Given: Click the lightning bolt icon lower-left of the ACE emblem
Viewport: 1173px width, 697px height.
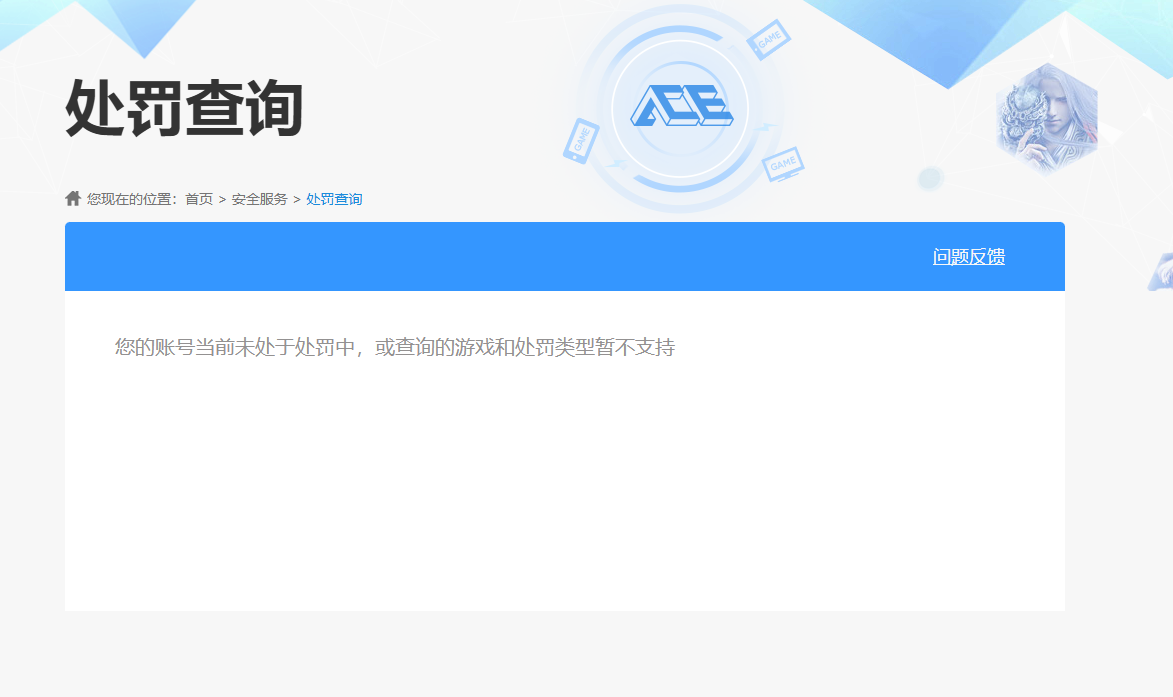Looking at the screenshot, I should [619, 163].
